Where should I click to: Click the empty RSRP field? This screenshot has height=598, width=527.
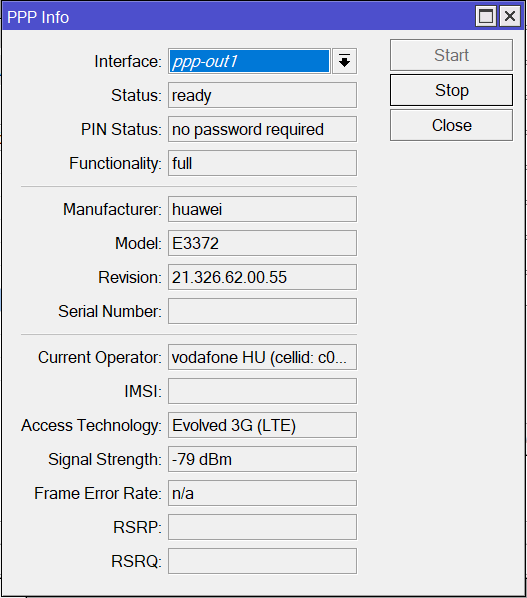[x=262, y=527]
